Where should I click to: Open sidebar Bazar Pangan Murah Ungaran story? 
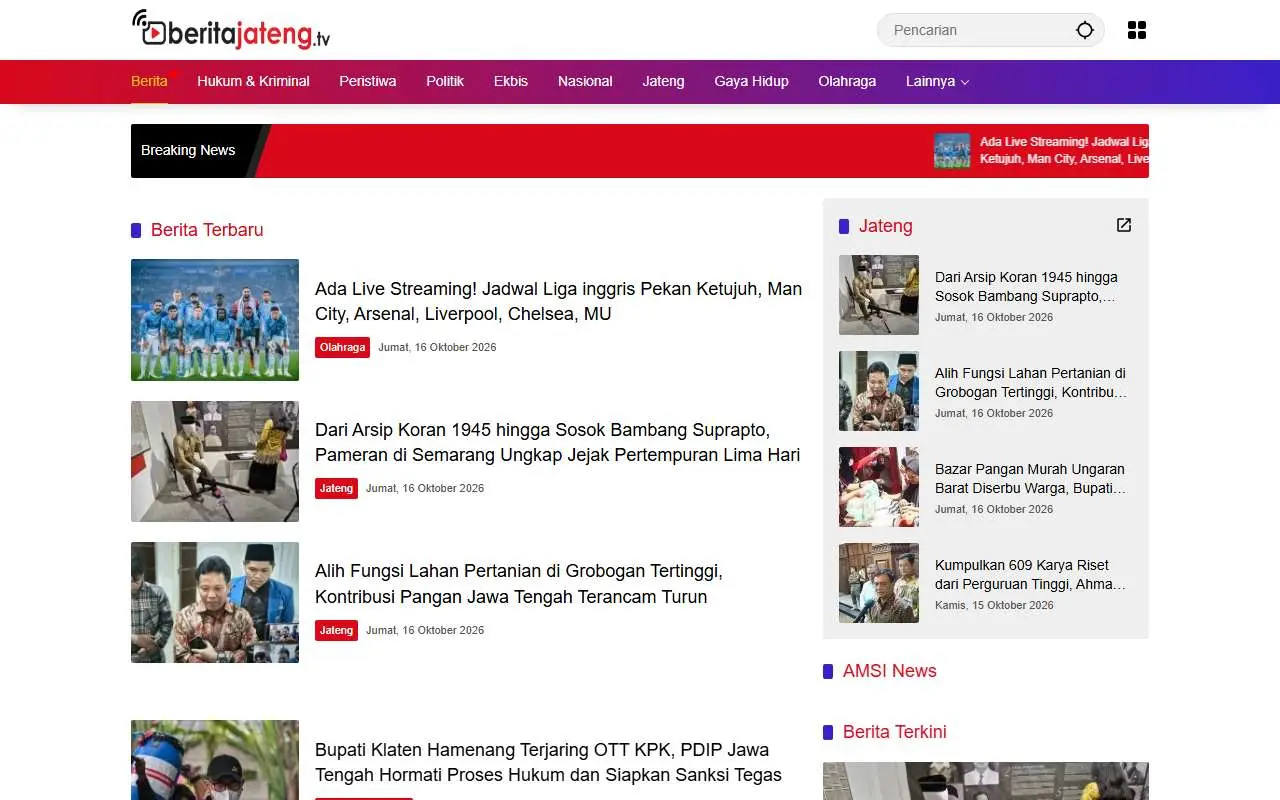[x=1031, y=478]
